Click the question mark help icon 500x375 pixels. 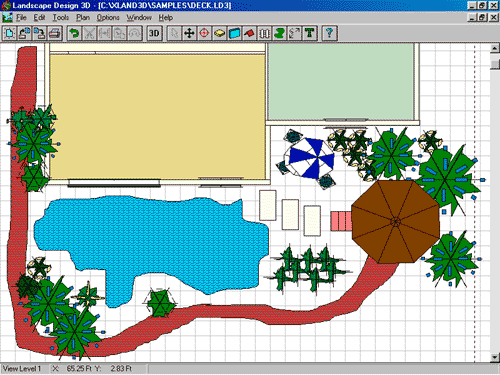click(x=330, y=33)
